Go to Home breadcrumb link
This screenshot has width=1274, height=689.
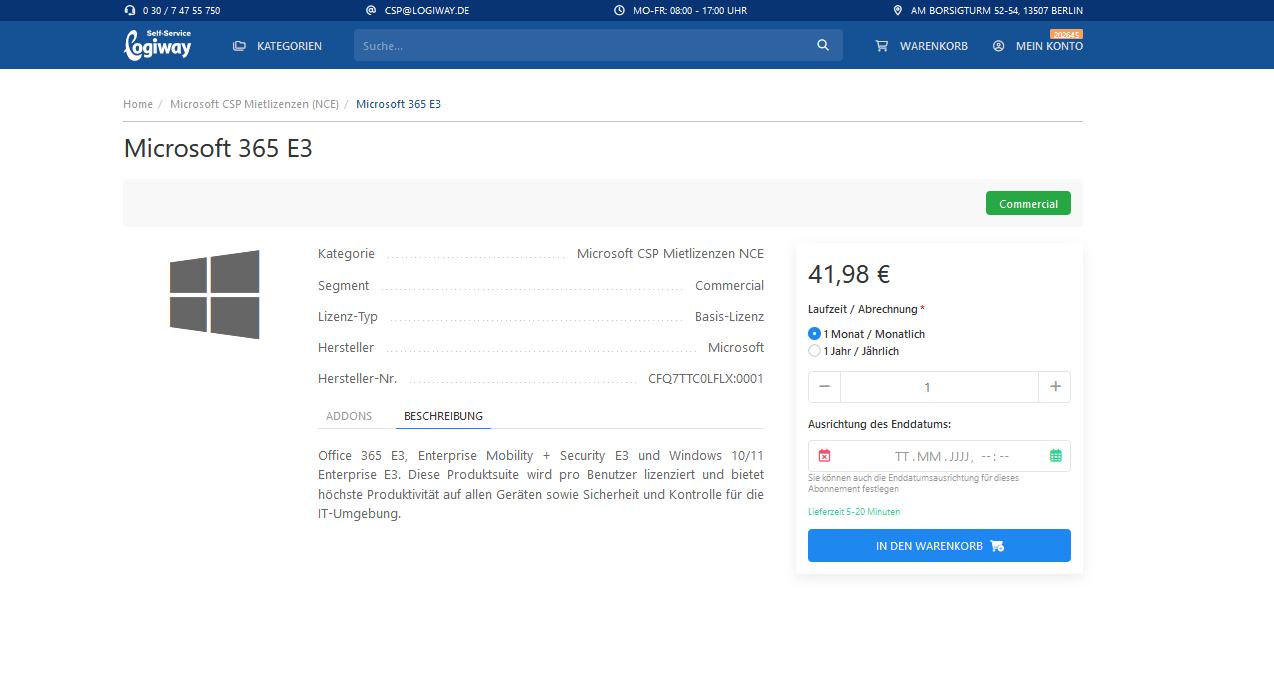coord(138,104)
